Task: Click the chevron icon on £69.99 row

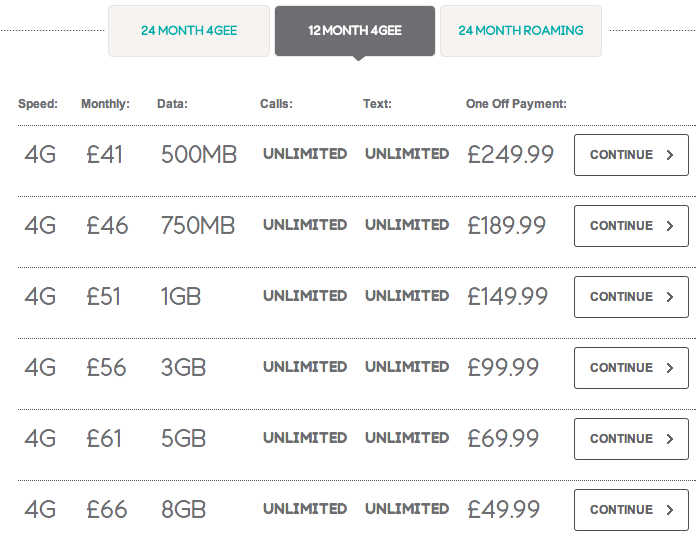Action: [x=670, y=439]
